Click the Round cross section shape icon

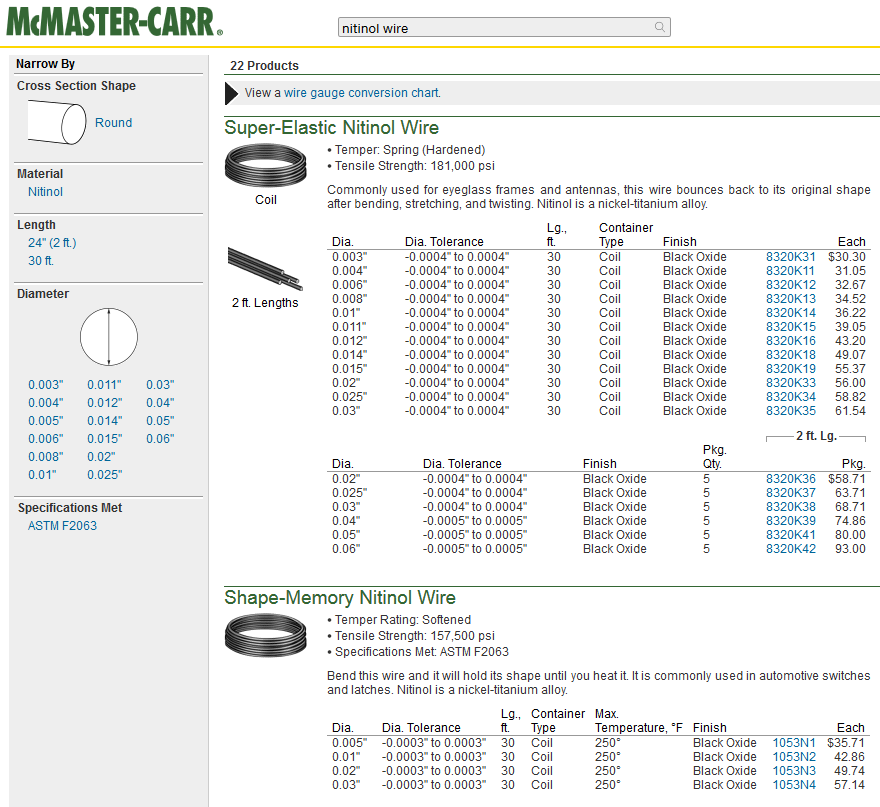tap(57, 122)
